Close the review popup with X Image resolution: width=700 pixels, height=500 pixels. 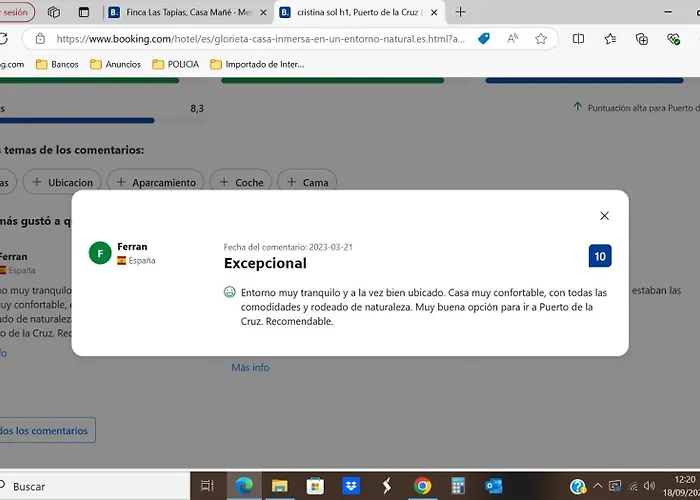coord(604,216)
